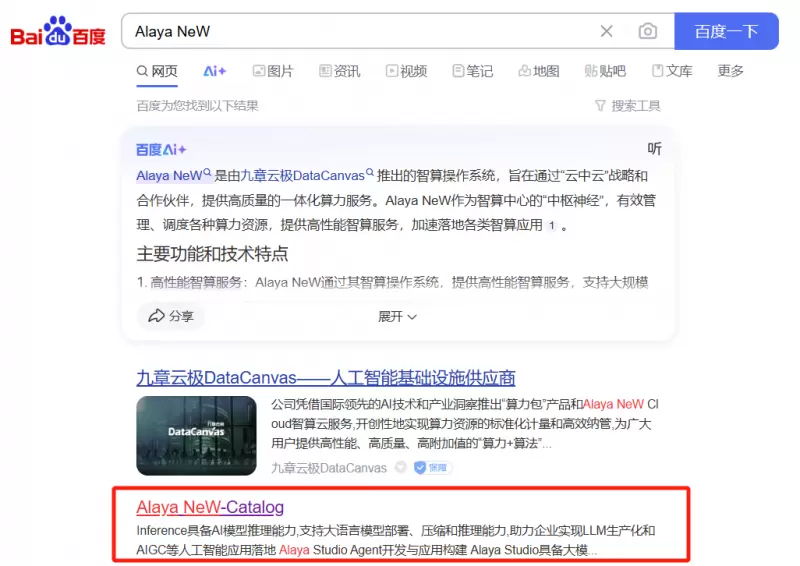Click the 听 listen button in AI card
Viewport: 800px width, 566px height.
point(654,149)
